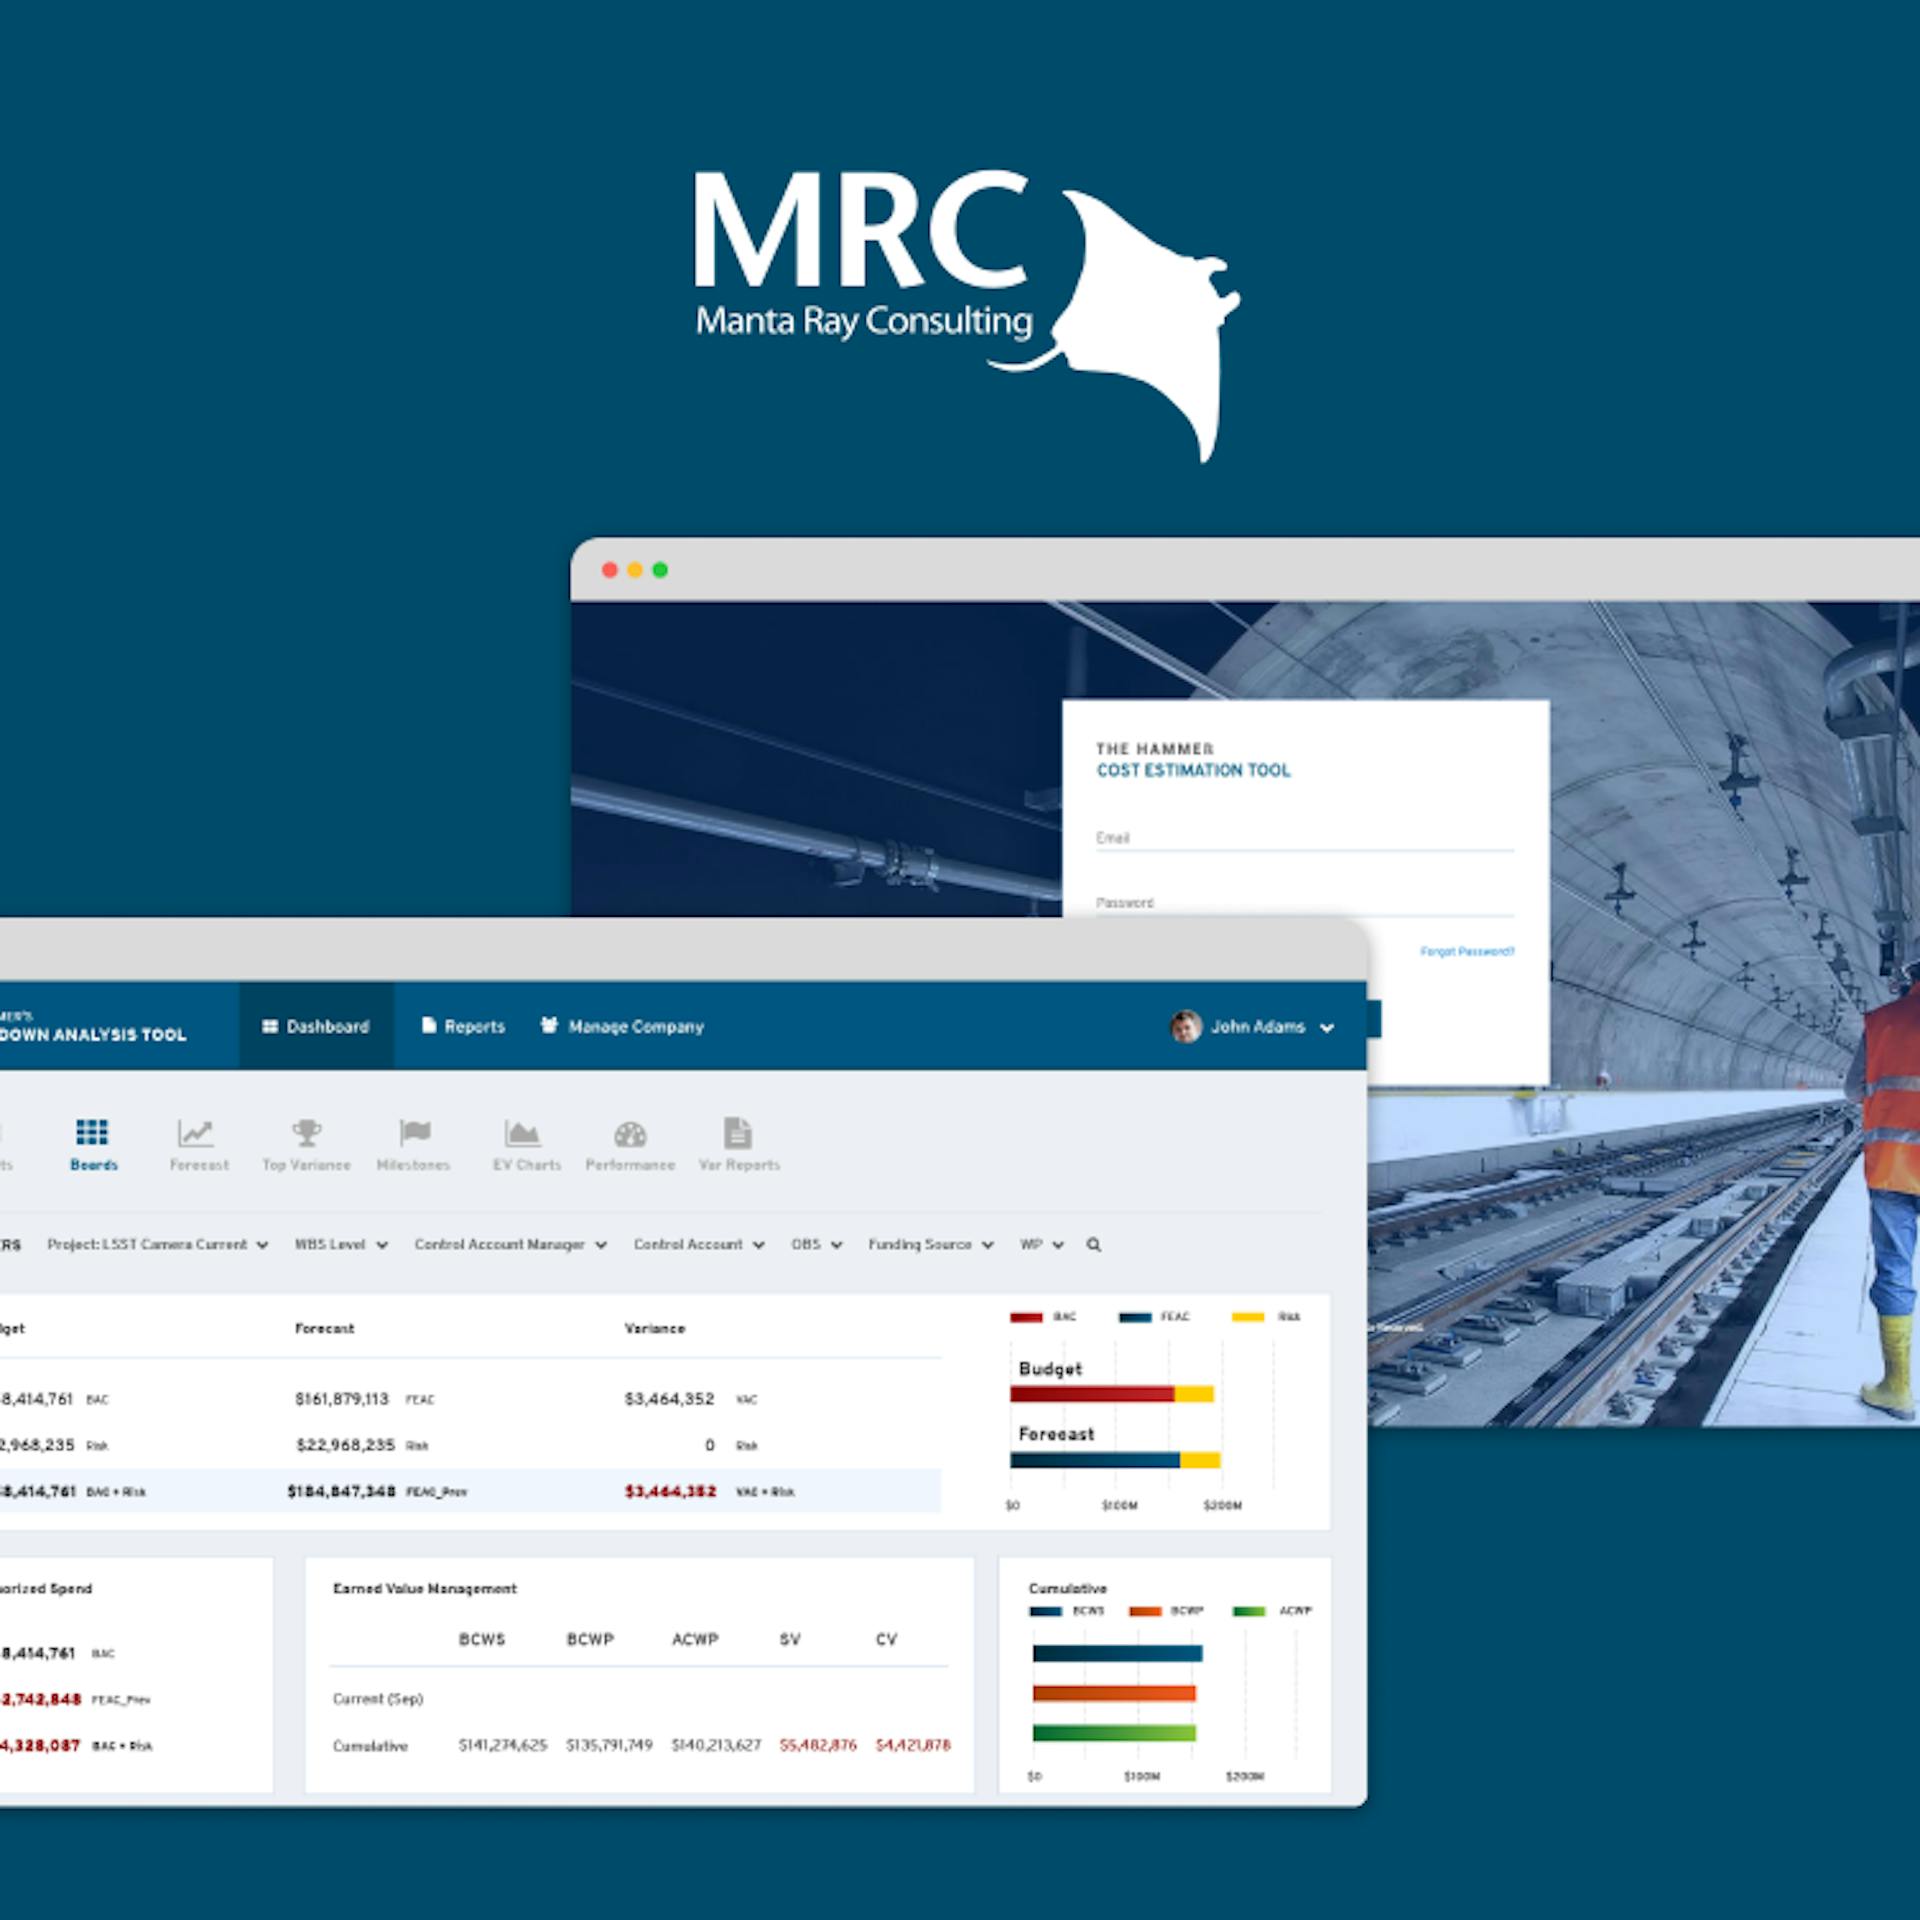Click the red $4,421,878 CV value

[913, 1745]
